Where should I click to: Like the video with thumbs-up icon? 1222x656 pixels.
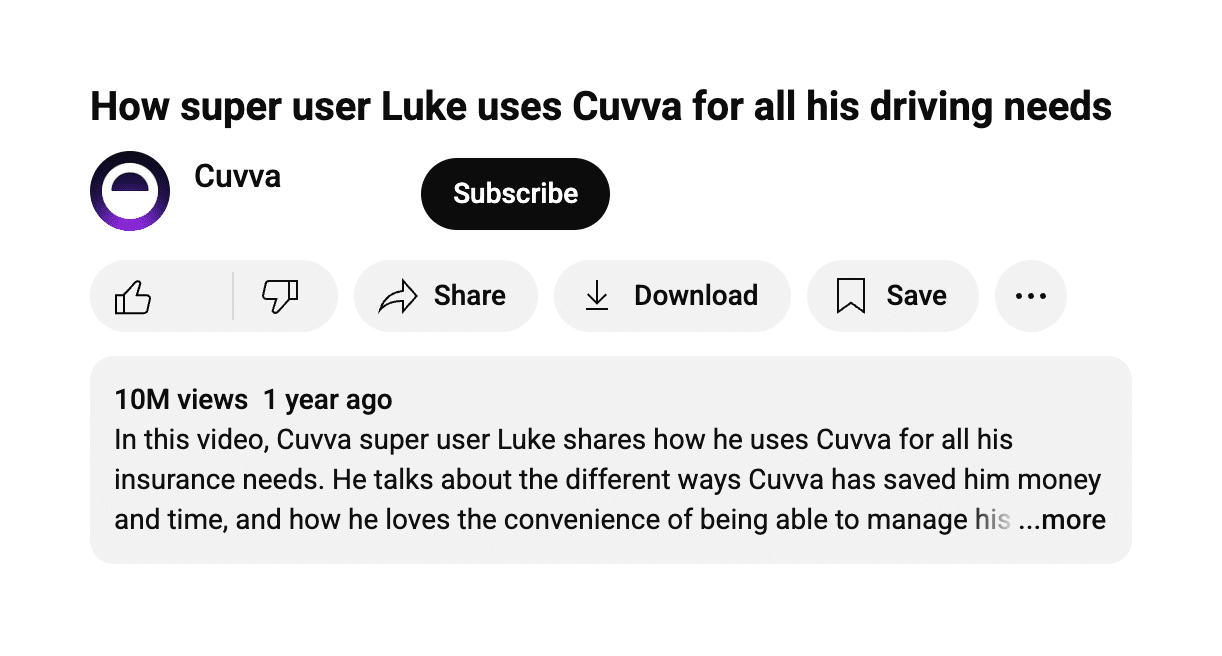pyautogui.click(x=133, y=296)
